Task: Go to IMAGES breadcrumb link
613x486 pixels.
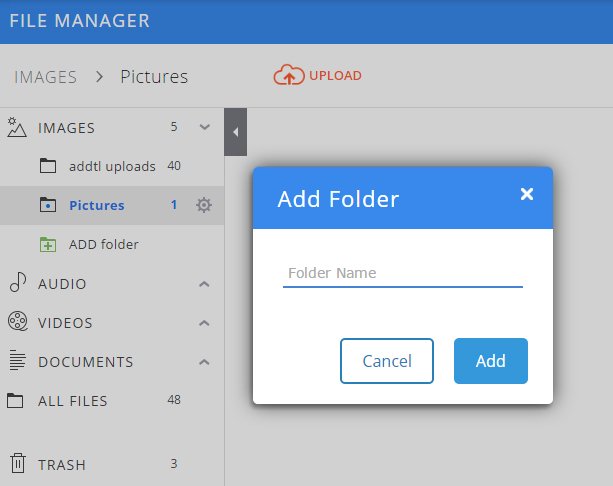Action: tap(45, 77)
